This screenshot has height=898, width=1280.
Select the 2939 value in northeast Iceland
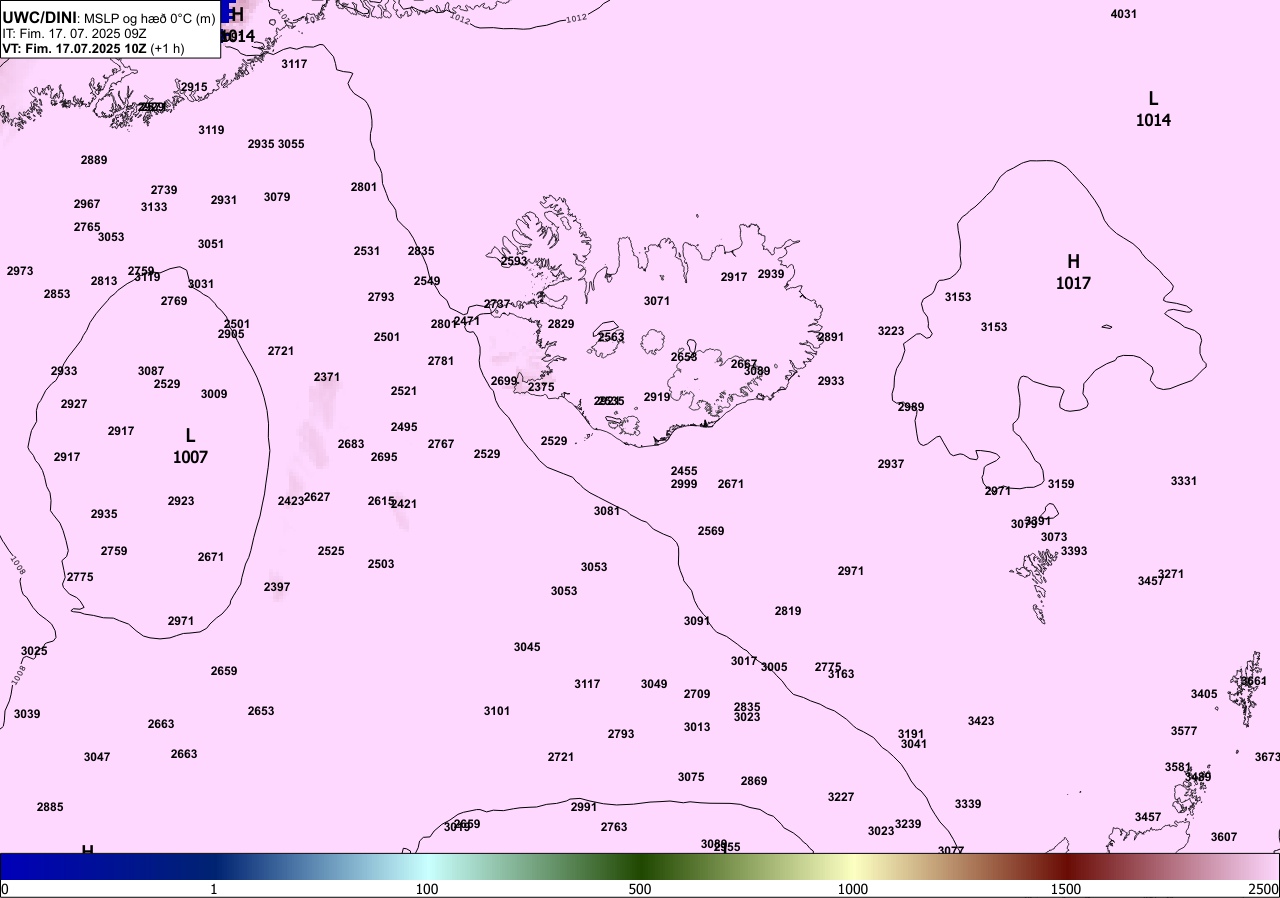click(x=771, y=274)
